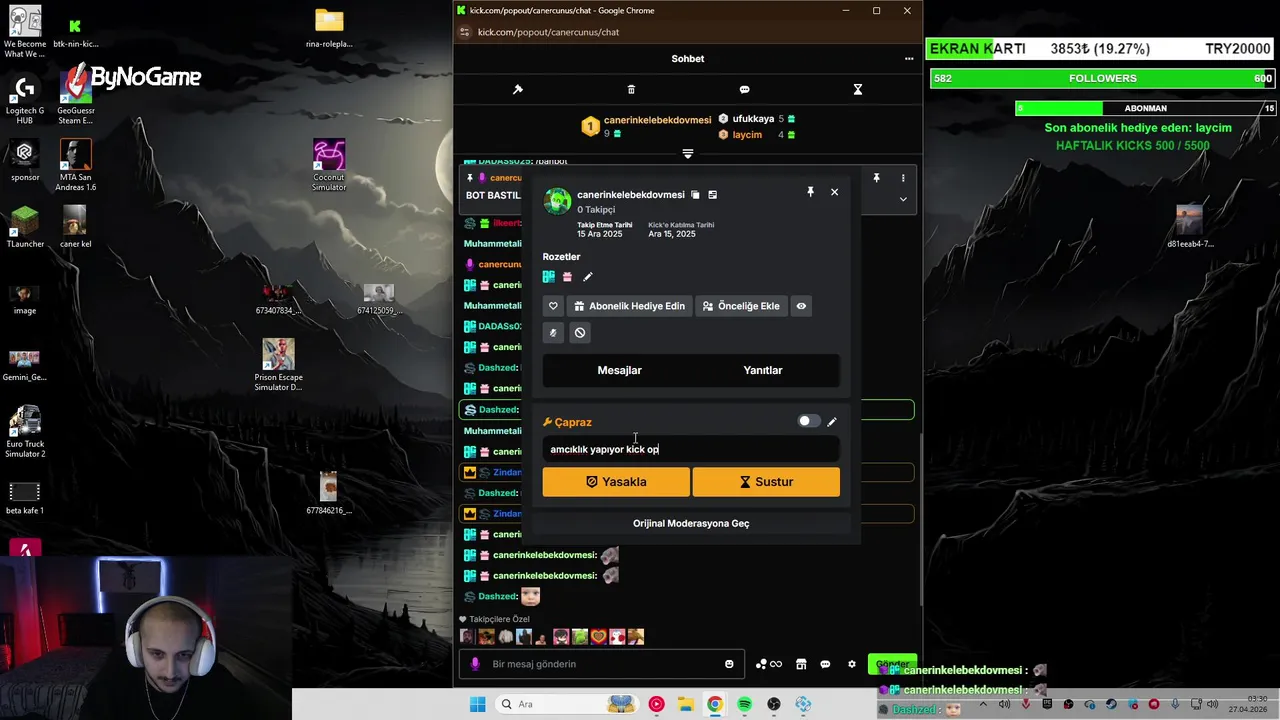Open the emoji picker in chat input
Viewport: 1280px width, 720px height.
[729, 664]
